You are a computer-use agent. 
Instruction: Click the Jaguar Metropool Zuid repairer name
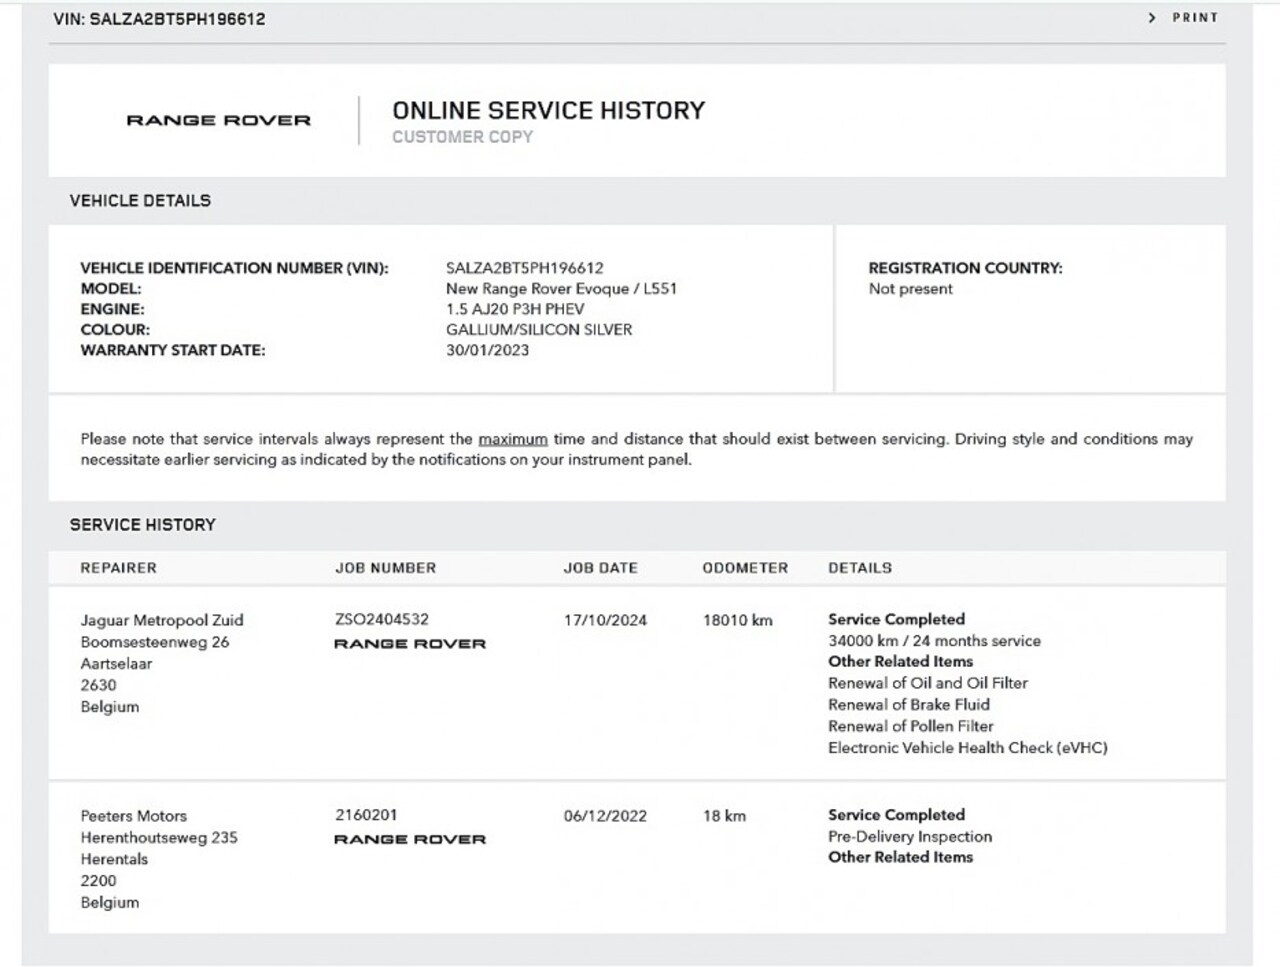coord(161,620)
